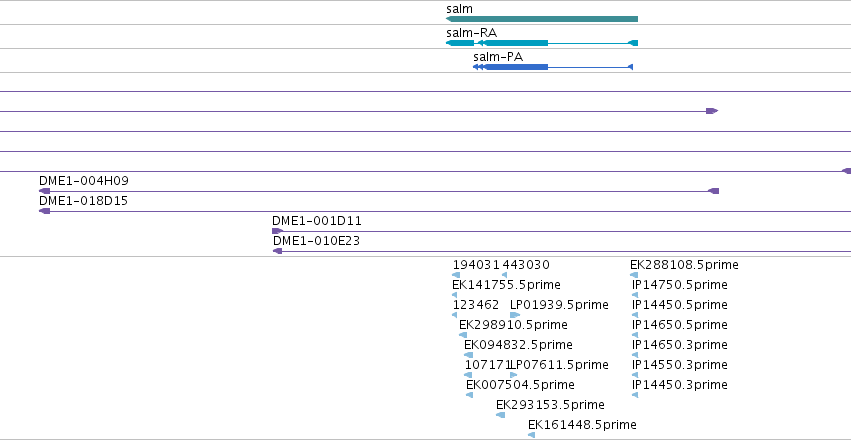Viewport: 851px width, 440px height.
Task: Select the salm-PA protein-coding feature
Action: pos(552,67)
